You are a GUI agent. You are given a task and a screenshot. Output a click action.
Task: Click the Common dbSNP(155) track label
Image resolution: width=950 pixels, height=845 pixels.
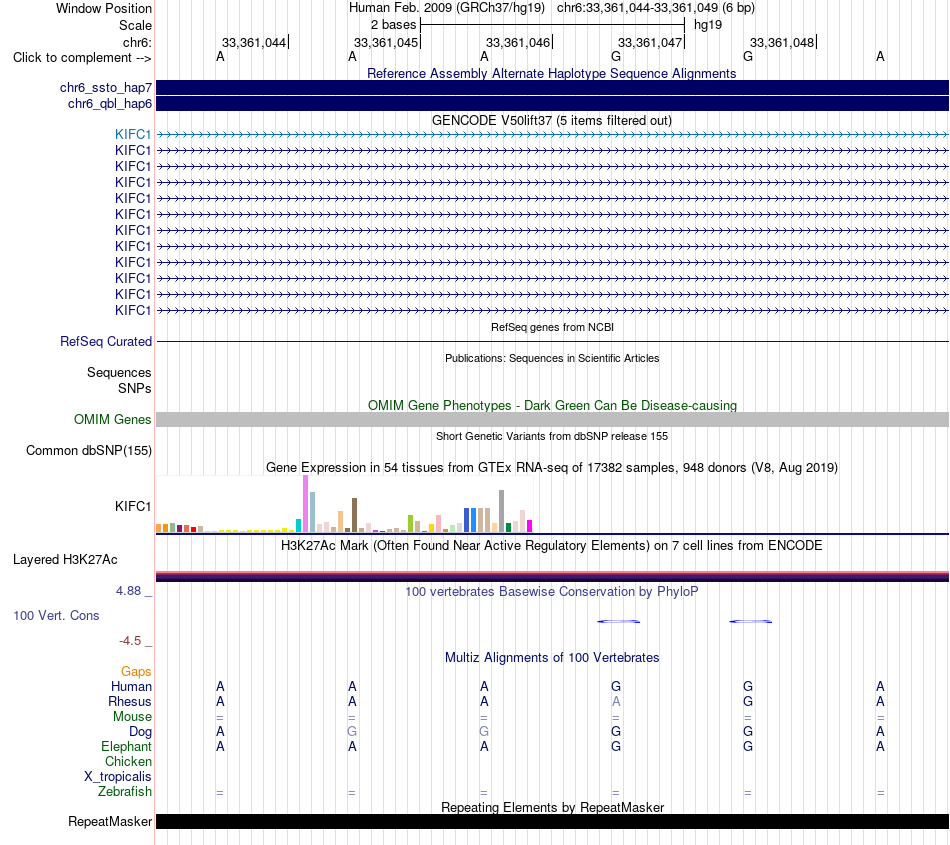click(88, 451)
